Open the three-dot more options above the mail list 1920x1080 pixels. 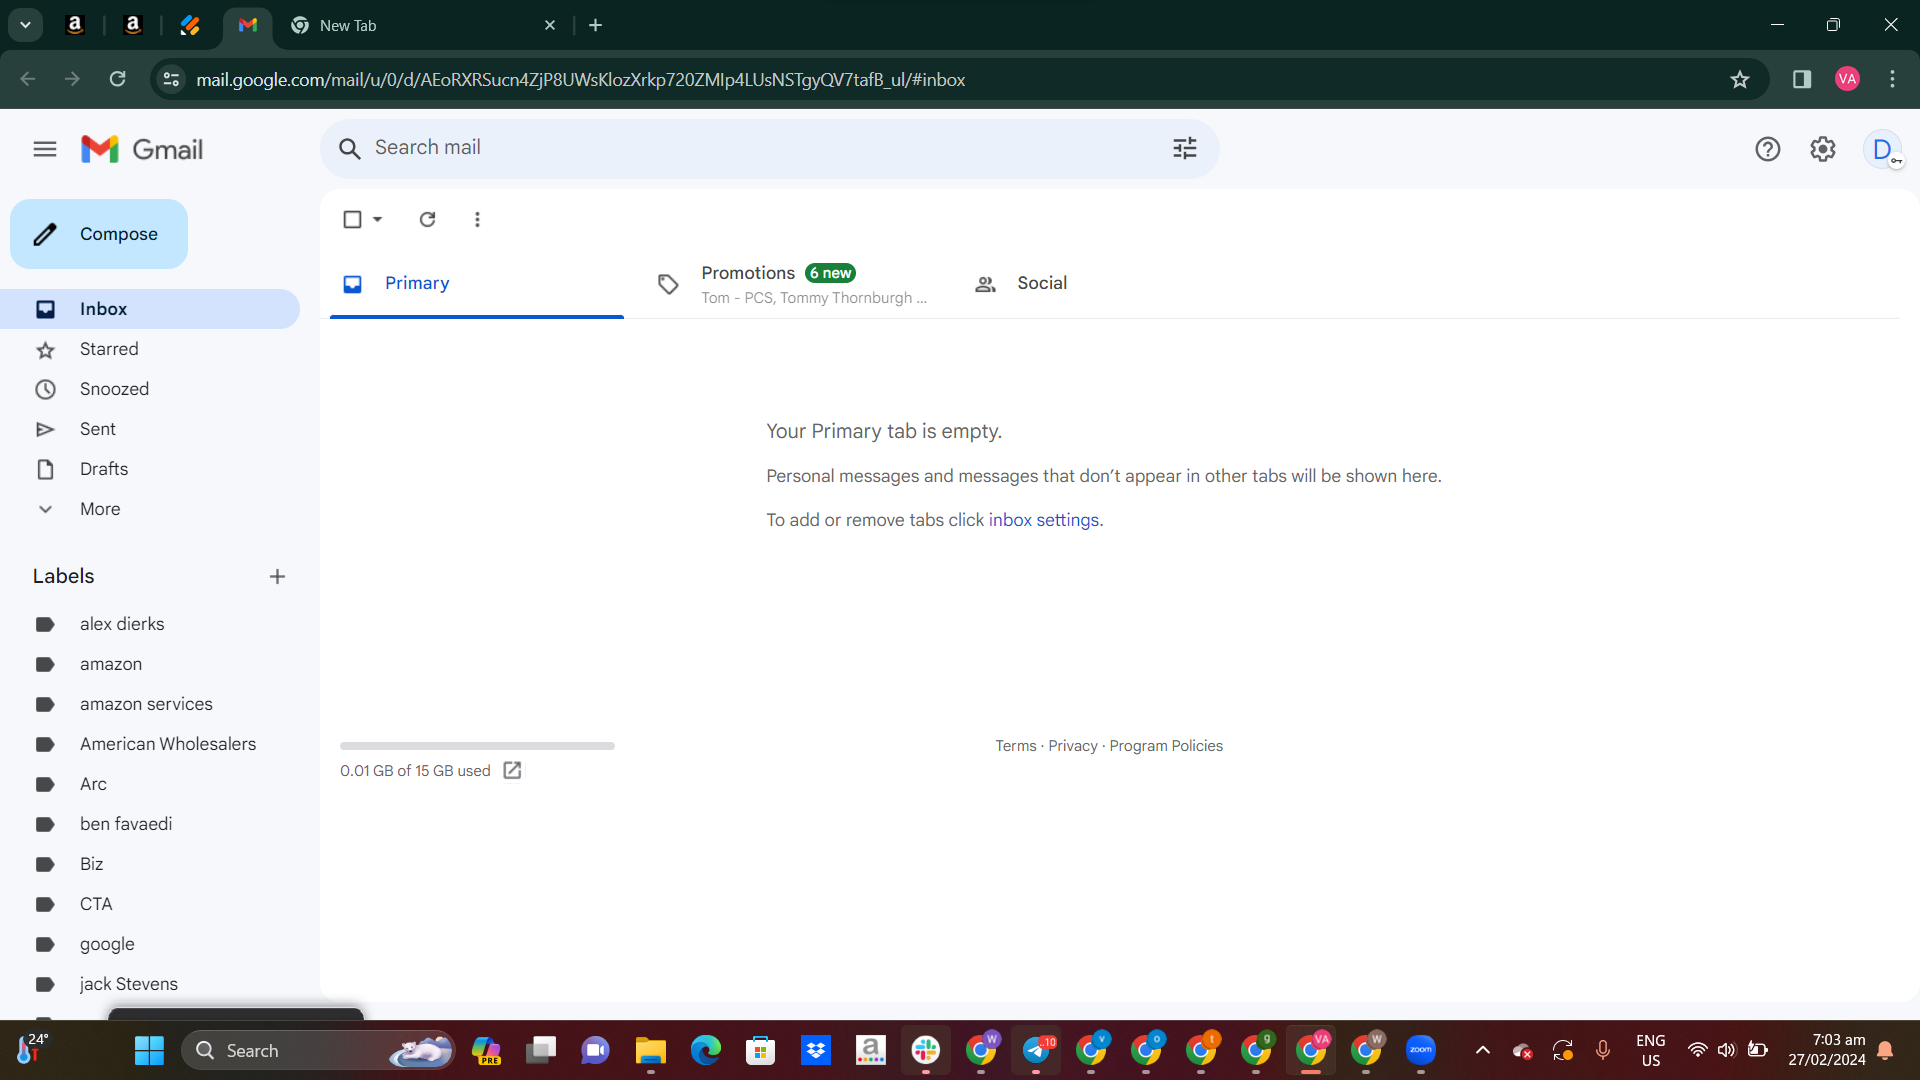click(477, 219)
